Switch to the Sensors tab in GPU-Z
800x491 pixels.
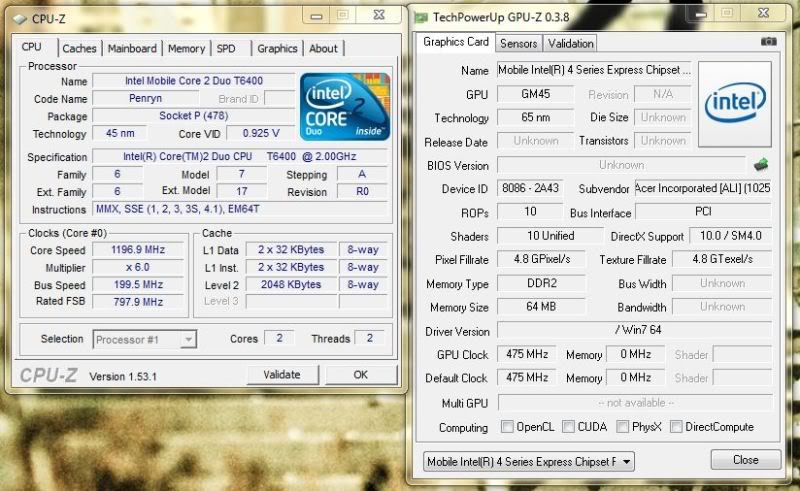point(518,43)
